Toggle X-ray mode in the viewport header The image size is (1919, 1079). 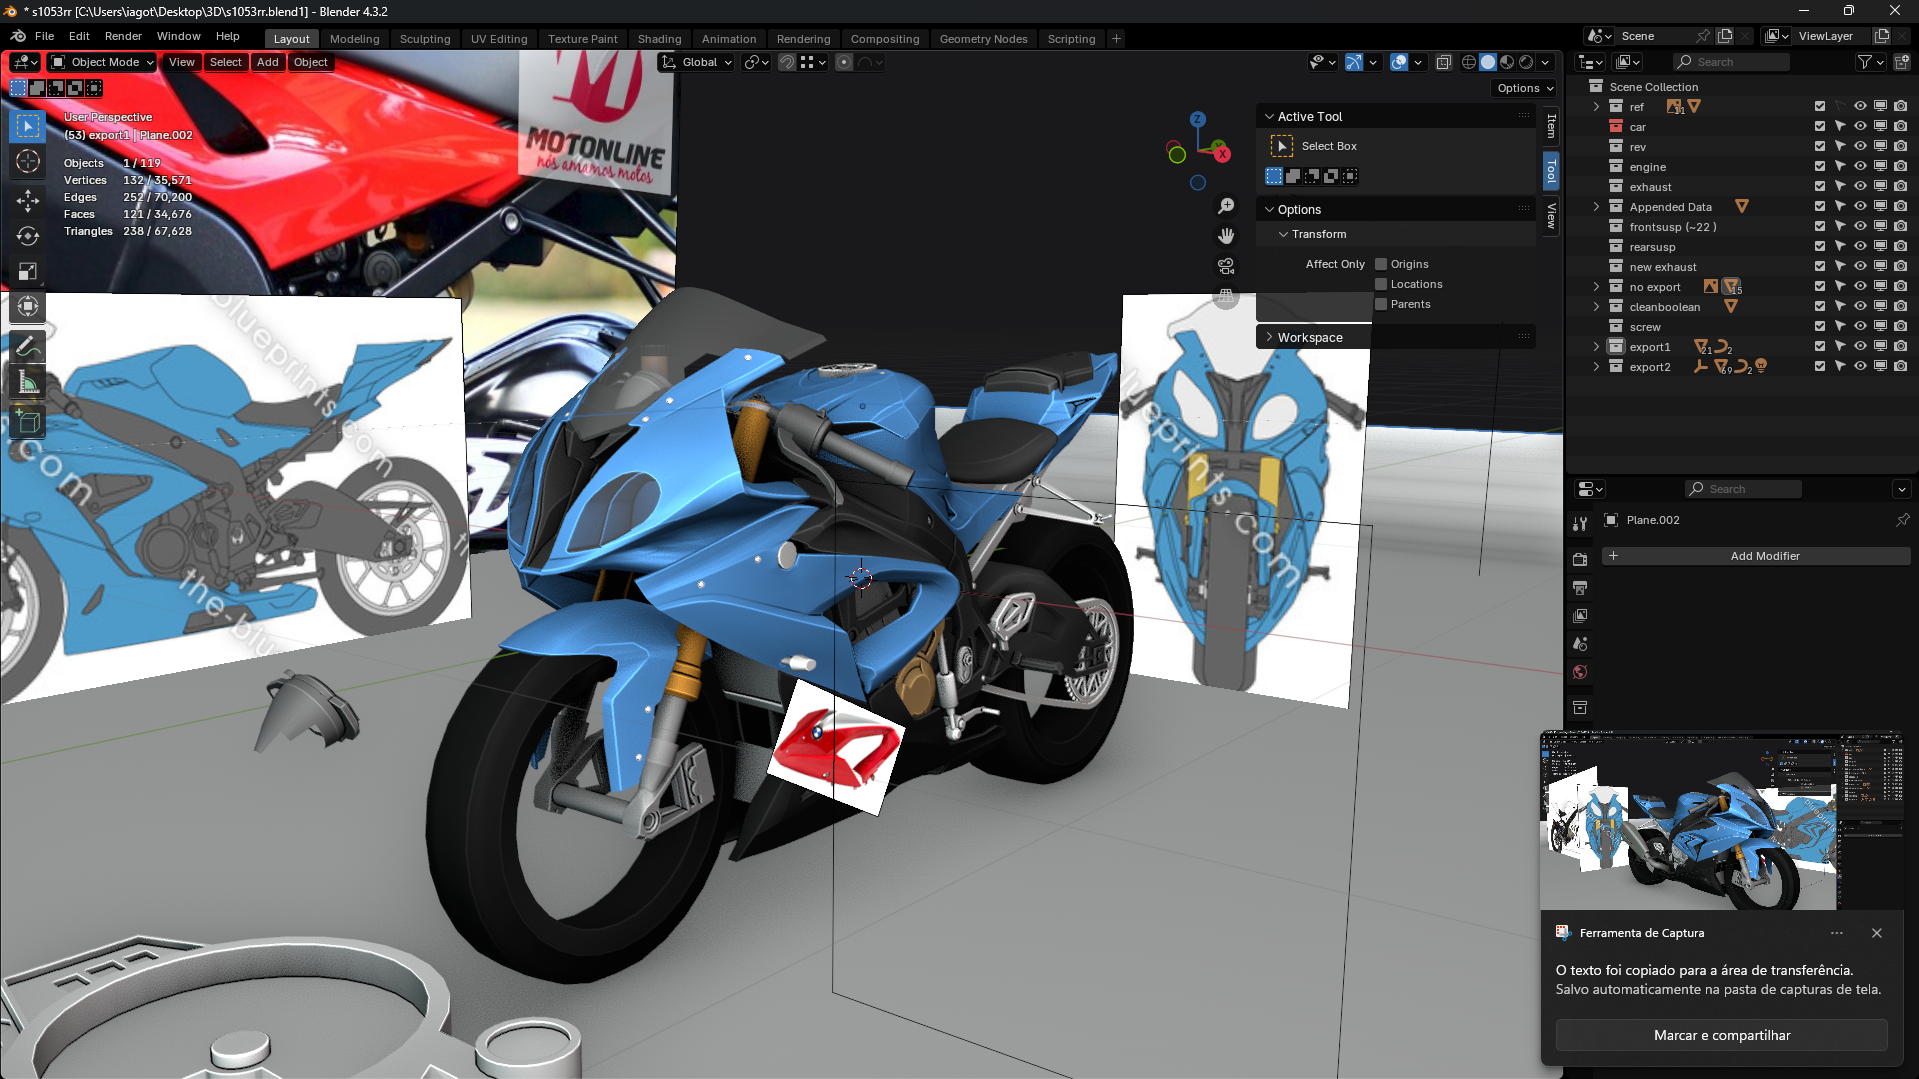[x=1443, y=62]
